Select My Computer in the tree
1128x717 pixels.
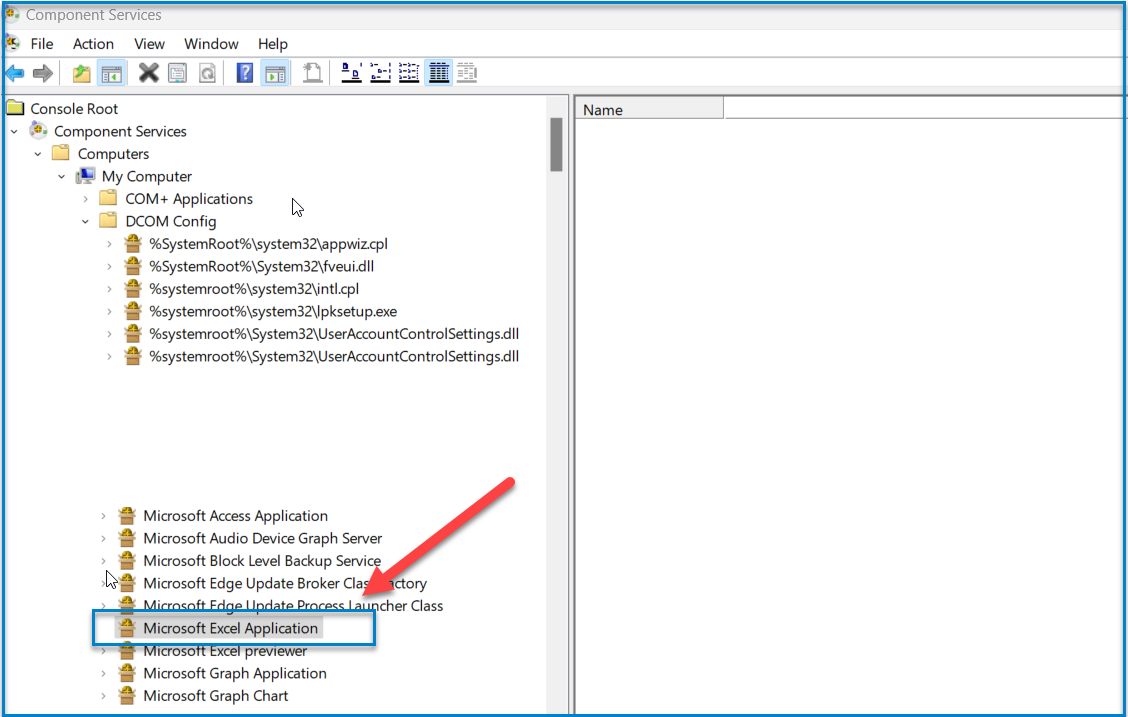coord(147,176)
